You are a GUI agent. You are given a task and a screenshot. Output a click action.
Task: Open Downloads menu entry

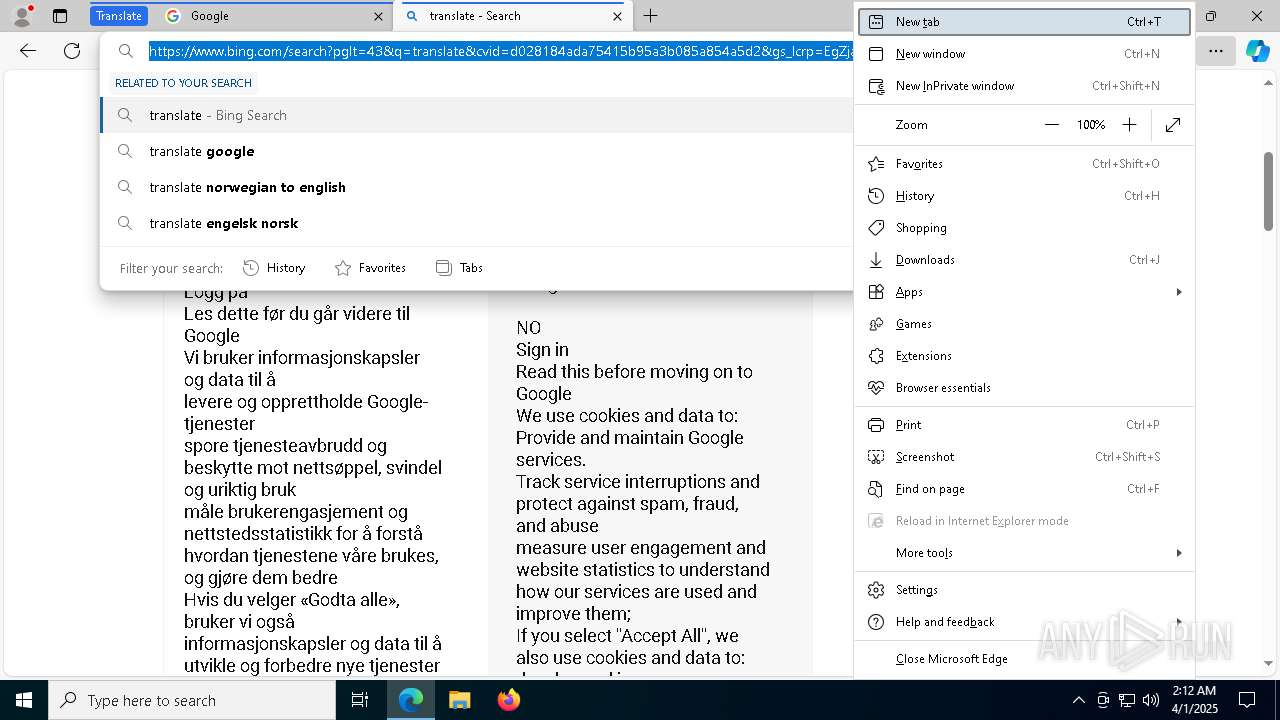tap(1025, 260)
